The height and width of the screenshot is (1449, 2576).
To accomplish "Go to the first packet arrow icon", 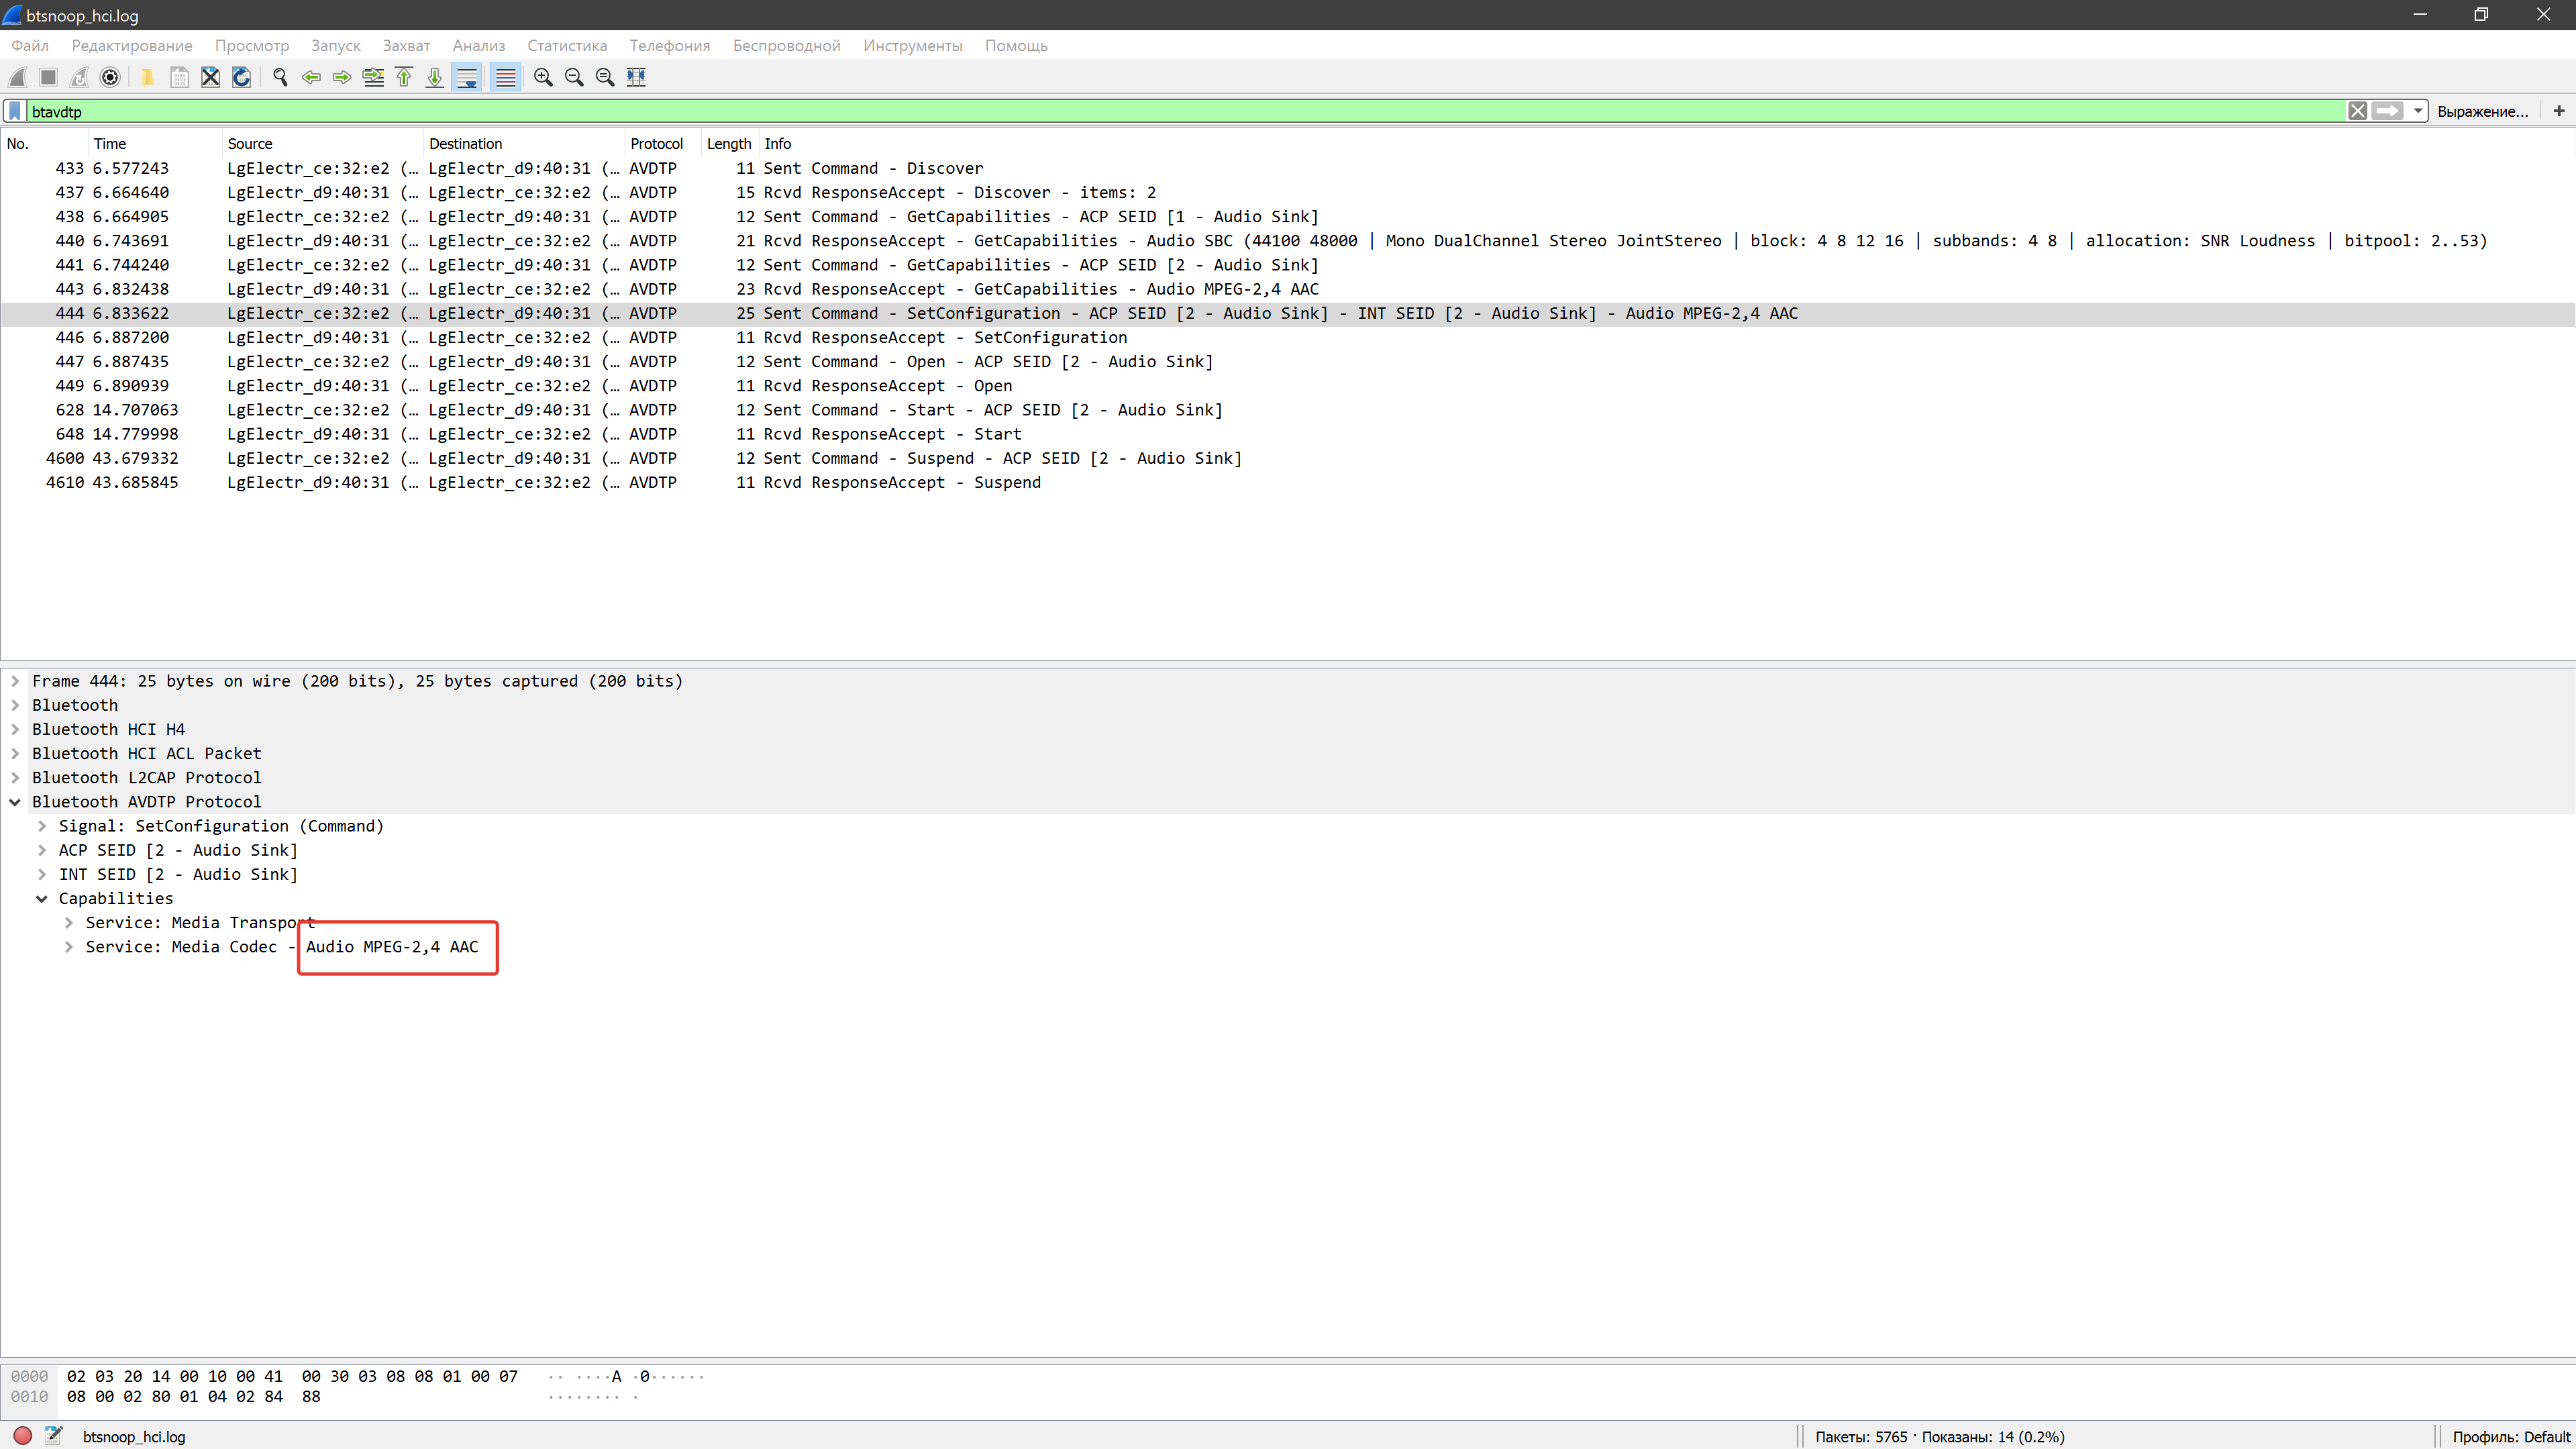I will click(x=404, y=77).
